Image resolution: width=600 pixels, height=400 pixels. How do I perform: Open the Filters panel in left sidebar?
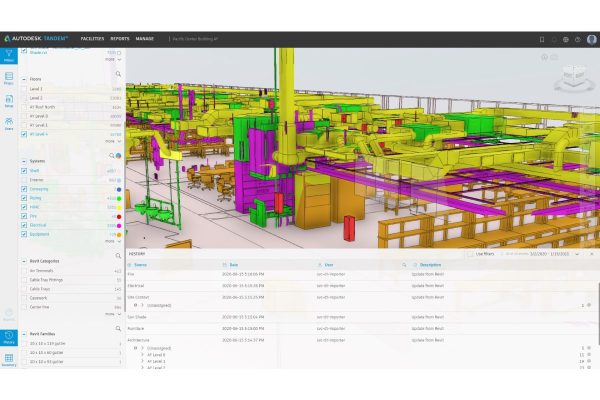[9, 56]
